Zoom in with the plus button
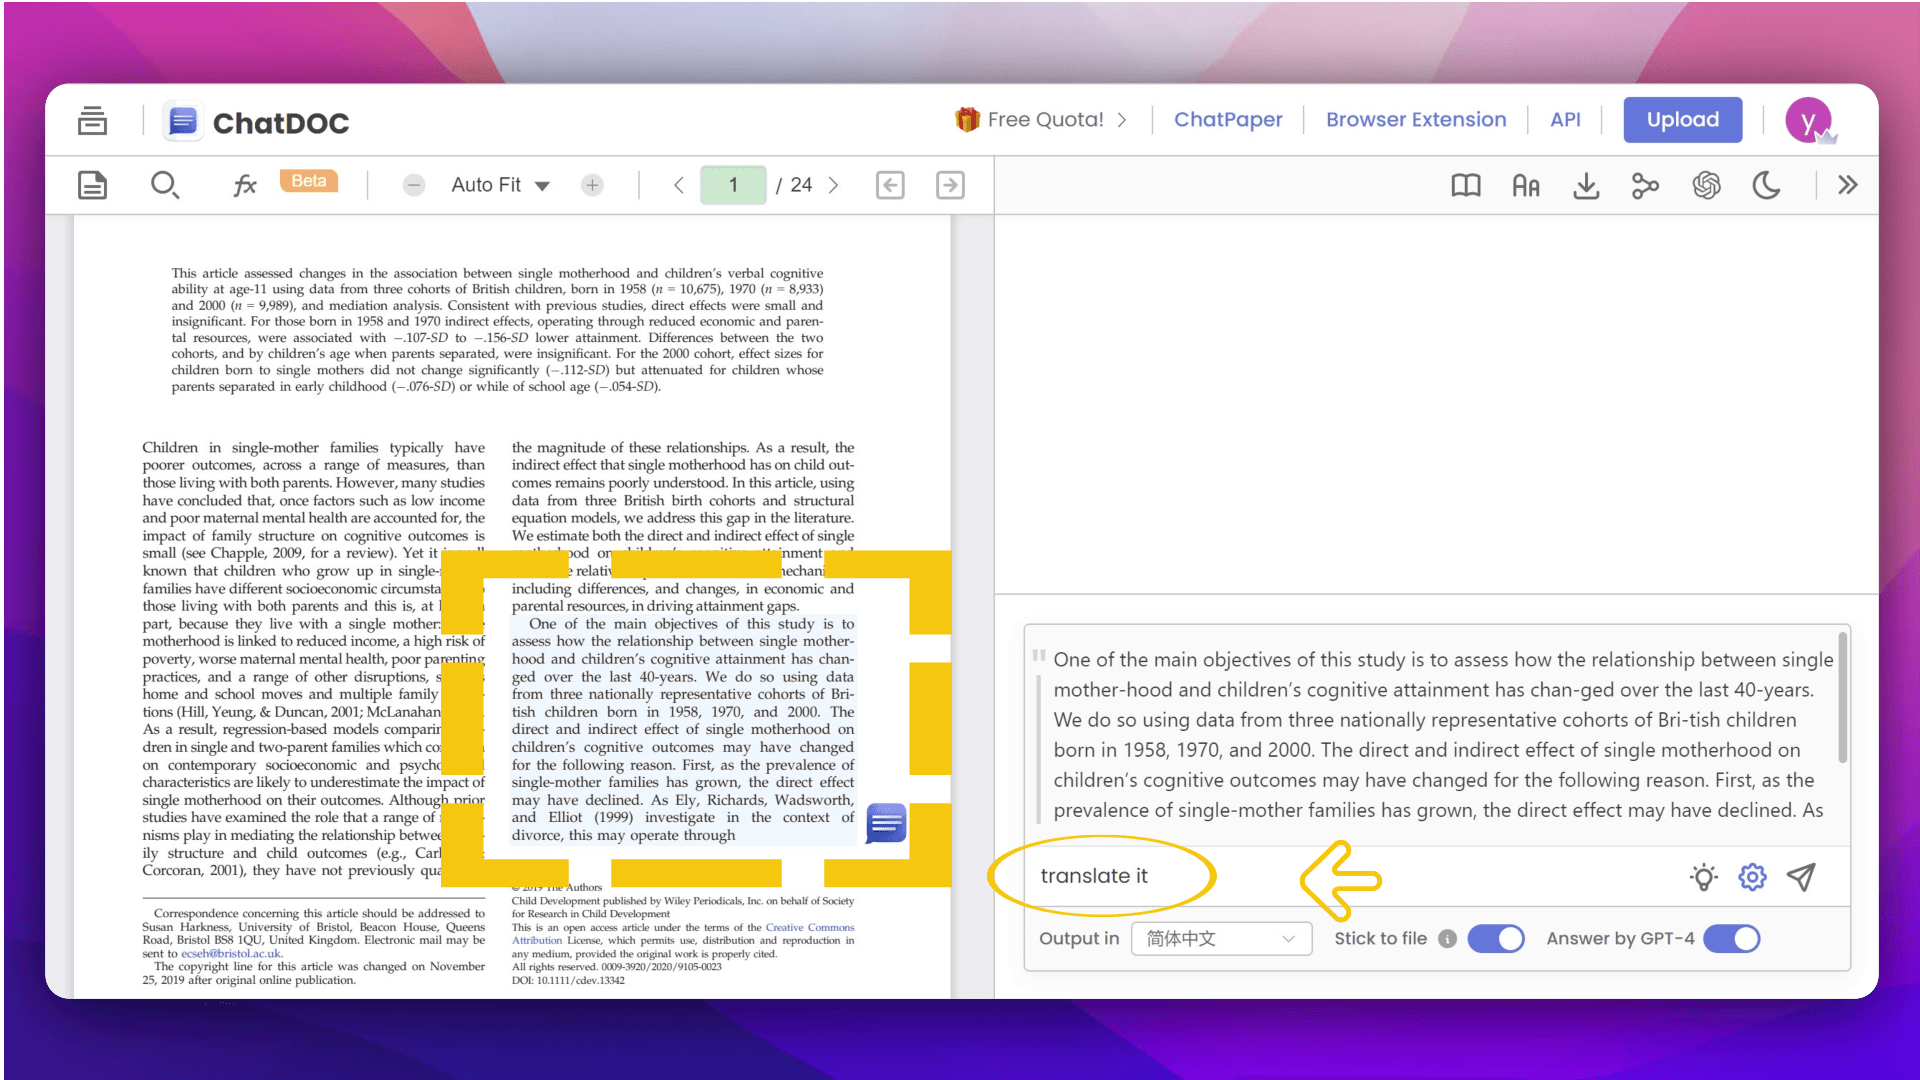The width and height of the screenshot is (1920, 1080). point(593,185)
